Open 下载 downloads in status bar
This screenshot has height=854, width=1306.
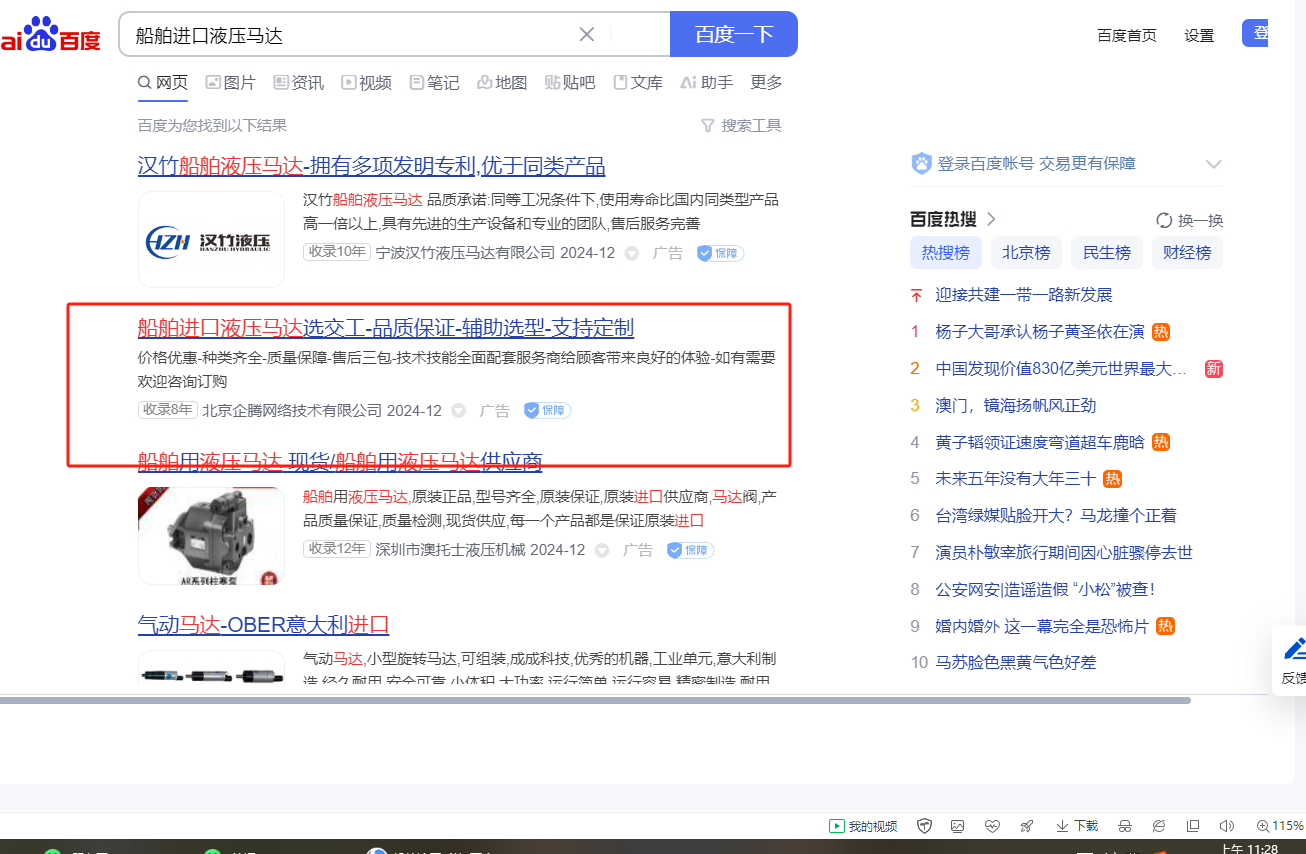(x=1077, y=826)
